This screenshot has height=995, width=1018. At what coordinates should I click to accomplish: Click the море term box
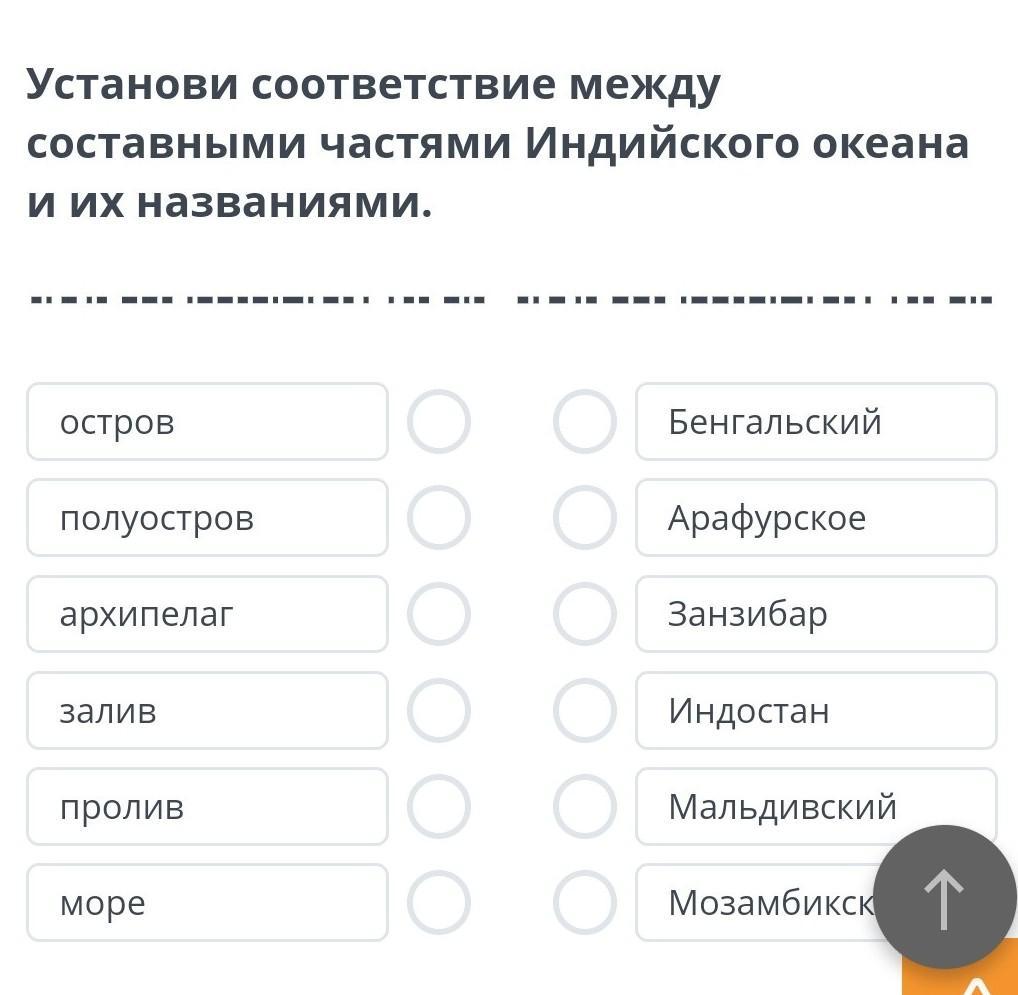(x=207, y=902)
